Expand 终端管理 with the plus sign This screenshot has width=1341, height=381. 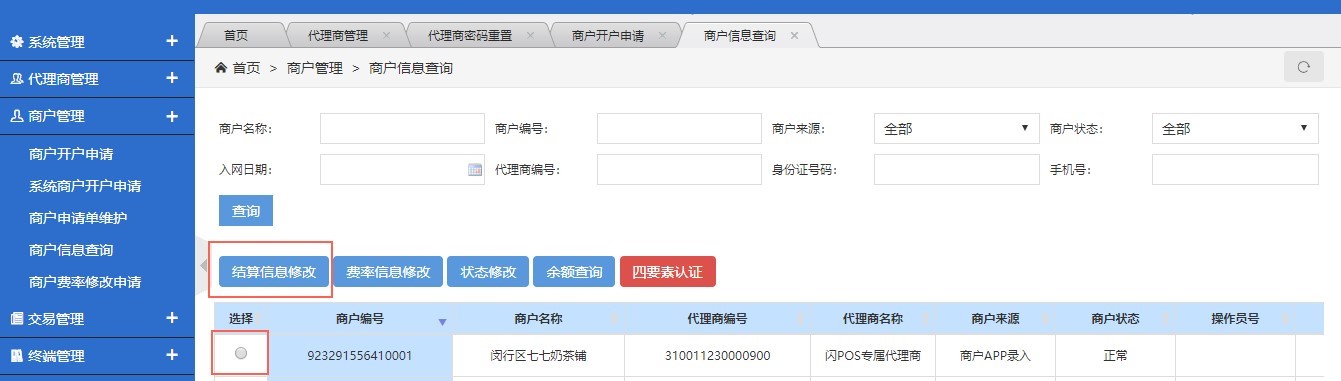point(172,355)
